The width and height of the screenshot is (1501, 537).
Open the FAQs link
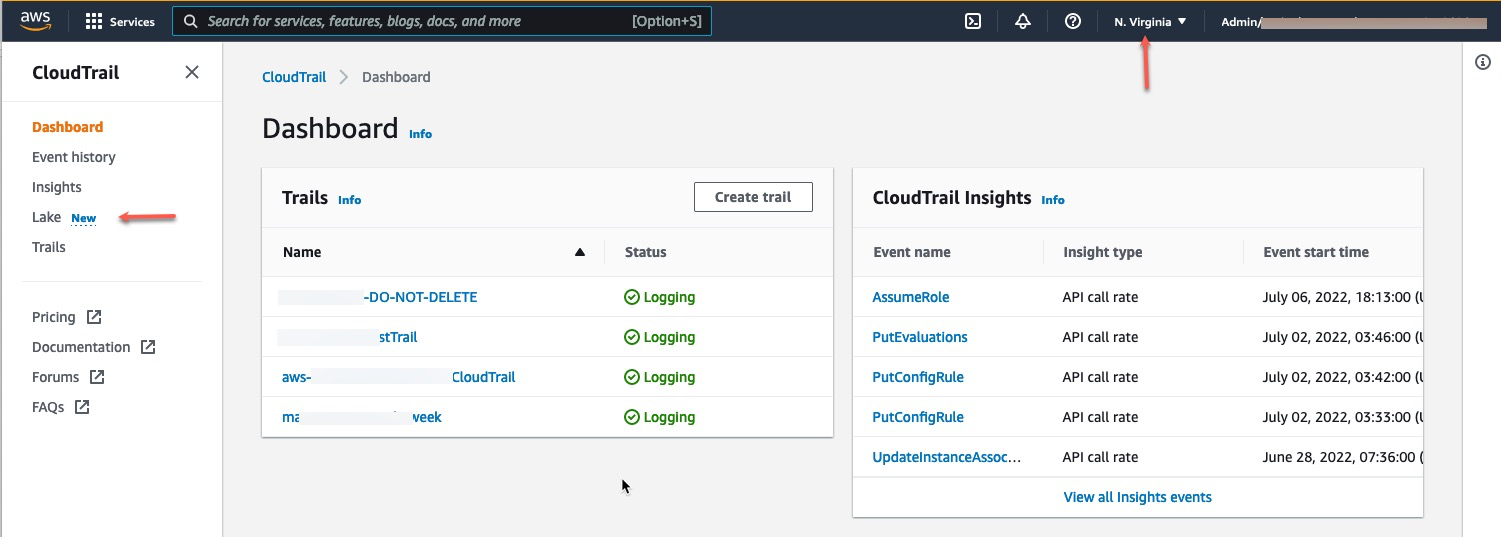pyautogui.click(x=48, y=407)
